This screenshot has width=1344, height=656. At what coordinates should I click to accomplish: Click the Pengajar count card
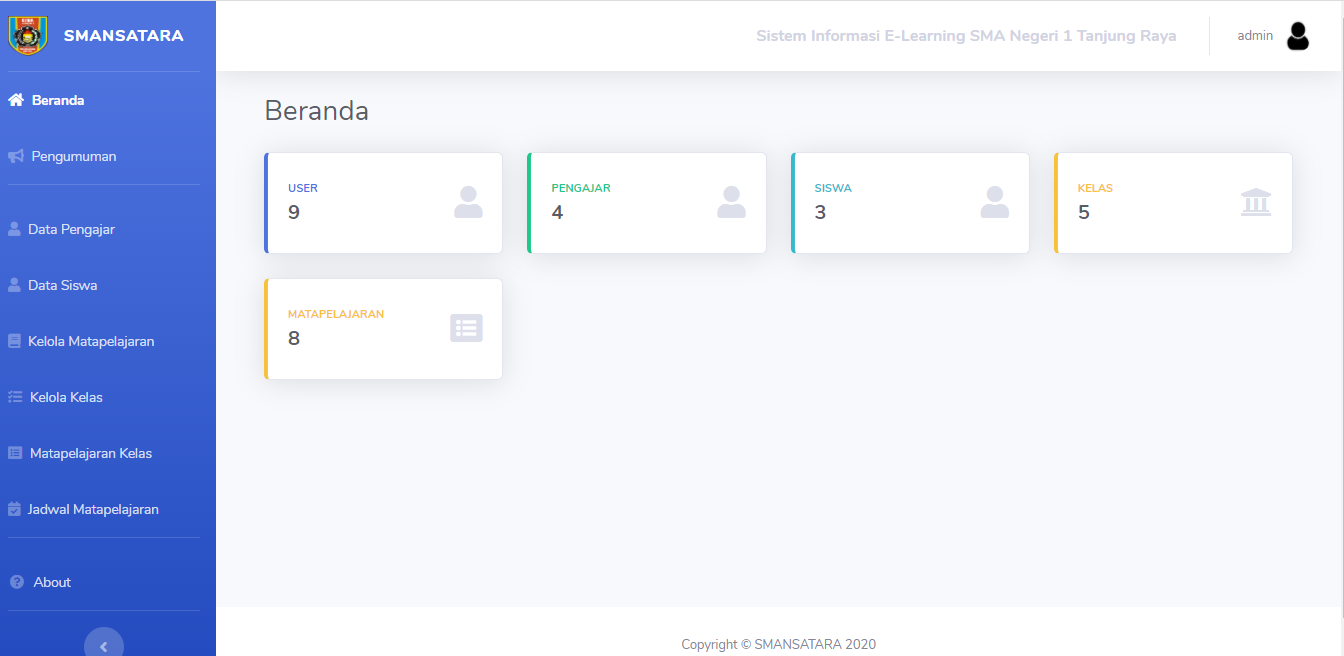(646, 203)
